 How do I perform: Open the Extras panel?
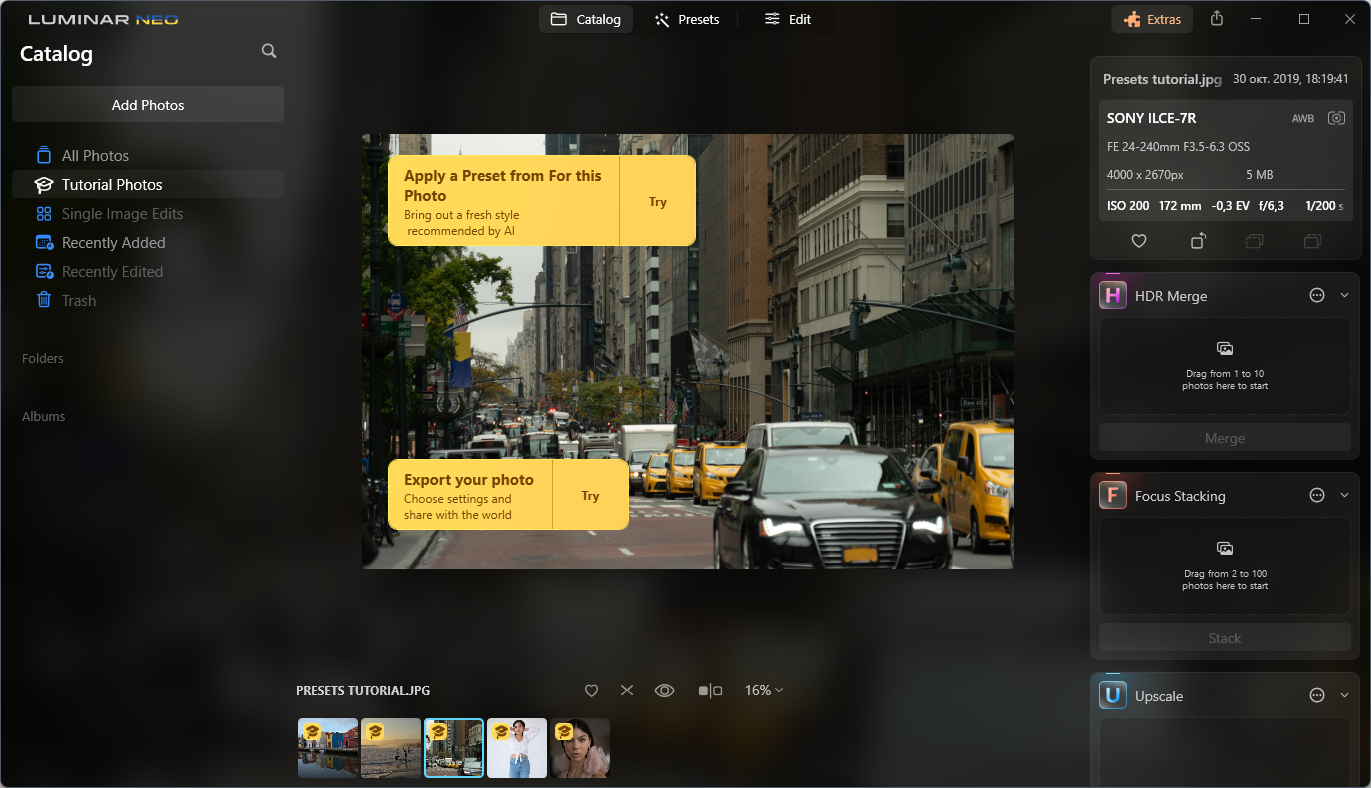point(1152,18)
